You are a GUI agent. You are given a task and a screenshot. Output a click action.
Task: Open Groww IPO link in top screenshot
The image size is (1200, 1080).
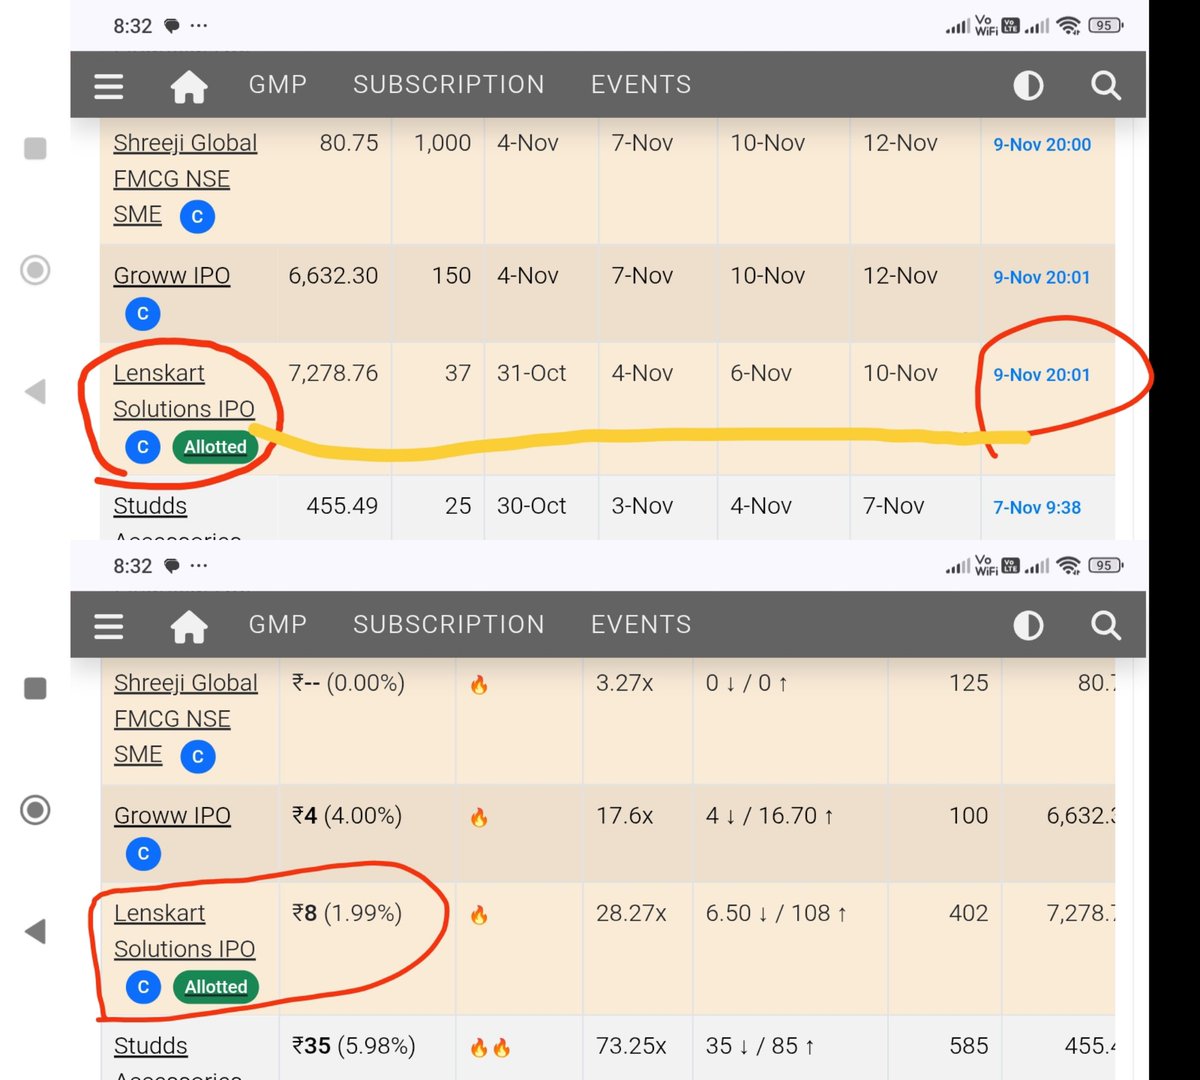pos(172,276)
